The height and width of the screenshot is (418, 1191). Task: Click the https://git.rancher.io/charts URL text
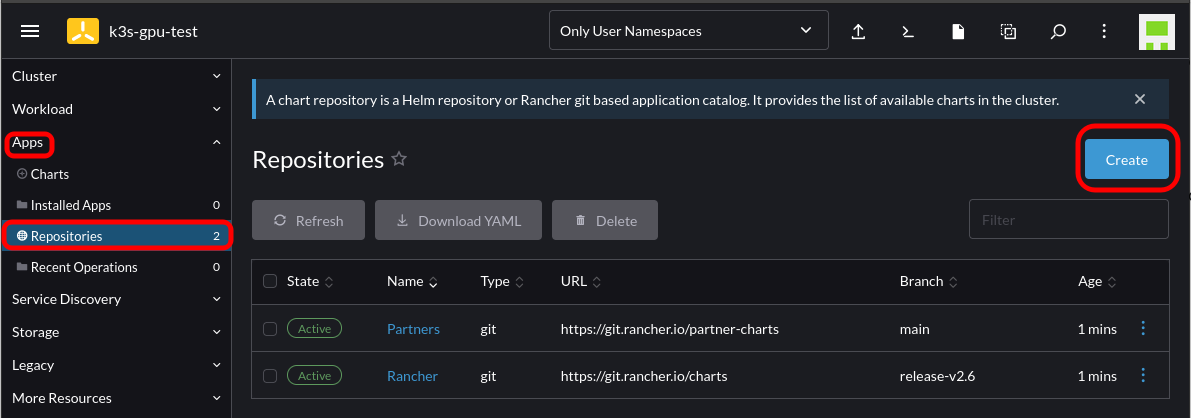pos(644,375)
